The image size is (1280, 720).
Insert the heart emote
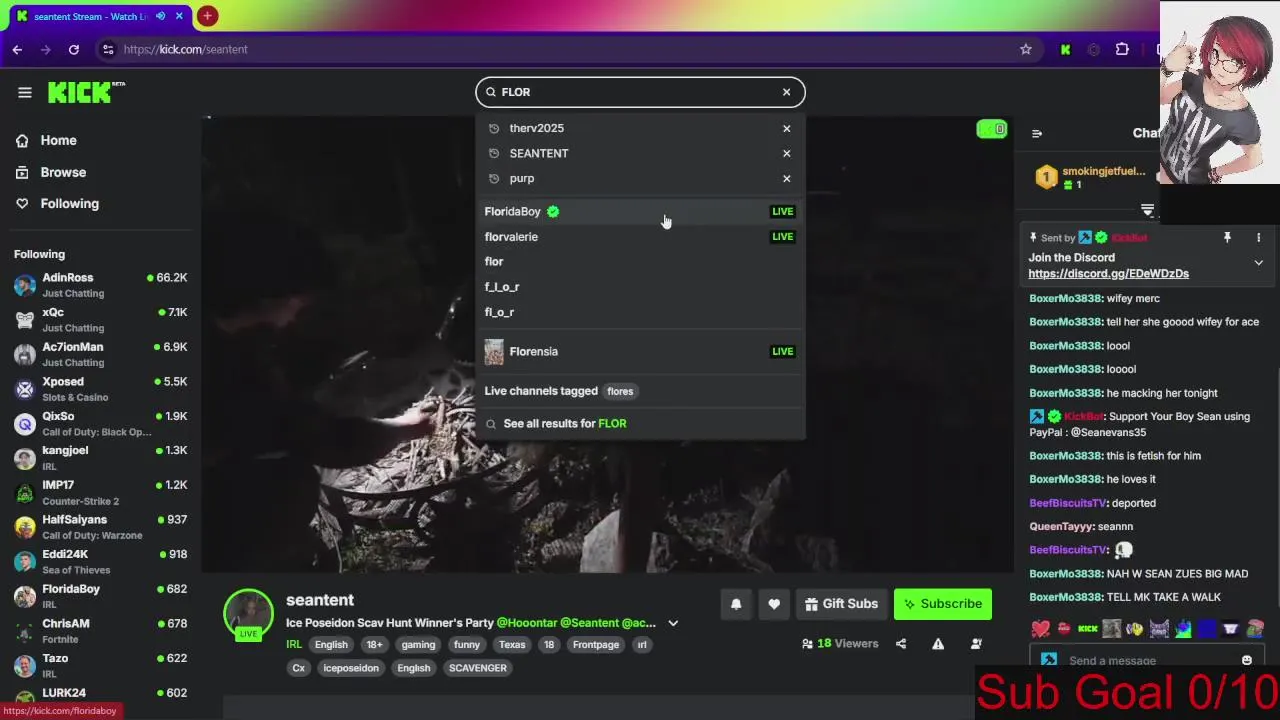pyautogui.click(x=1040, y=629)
